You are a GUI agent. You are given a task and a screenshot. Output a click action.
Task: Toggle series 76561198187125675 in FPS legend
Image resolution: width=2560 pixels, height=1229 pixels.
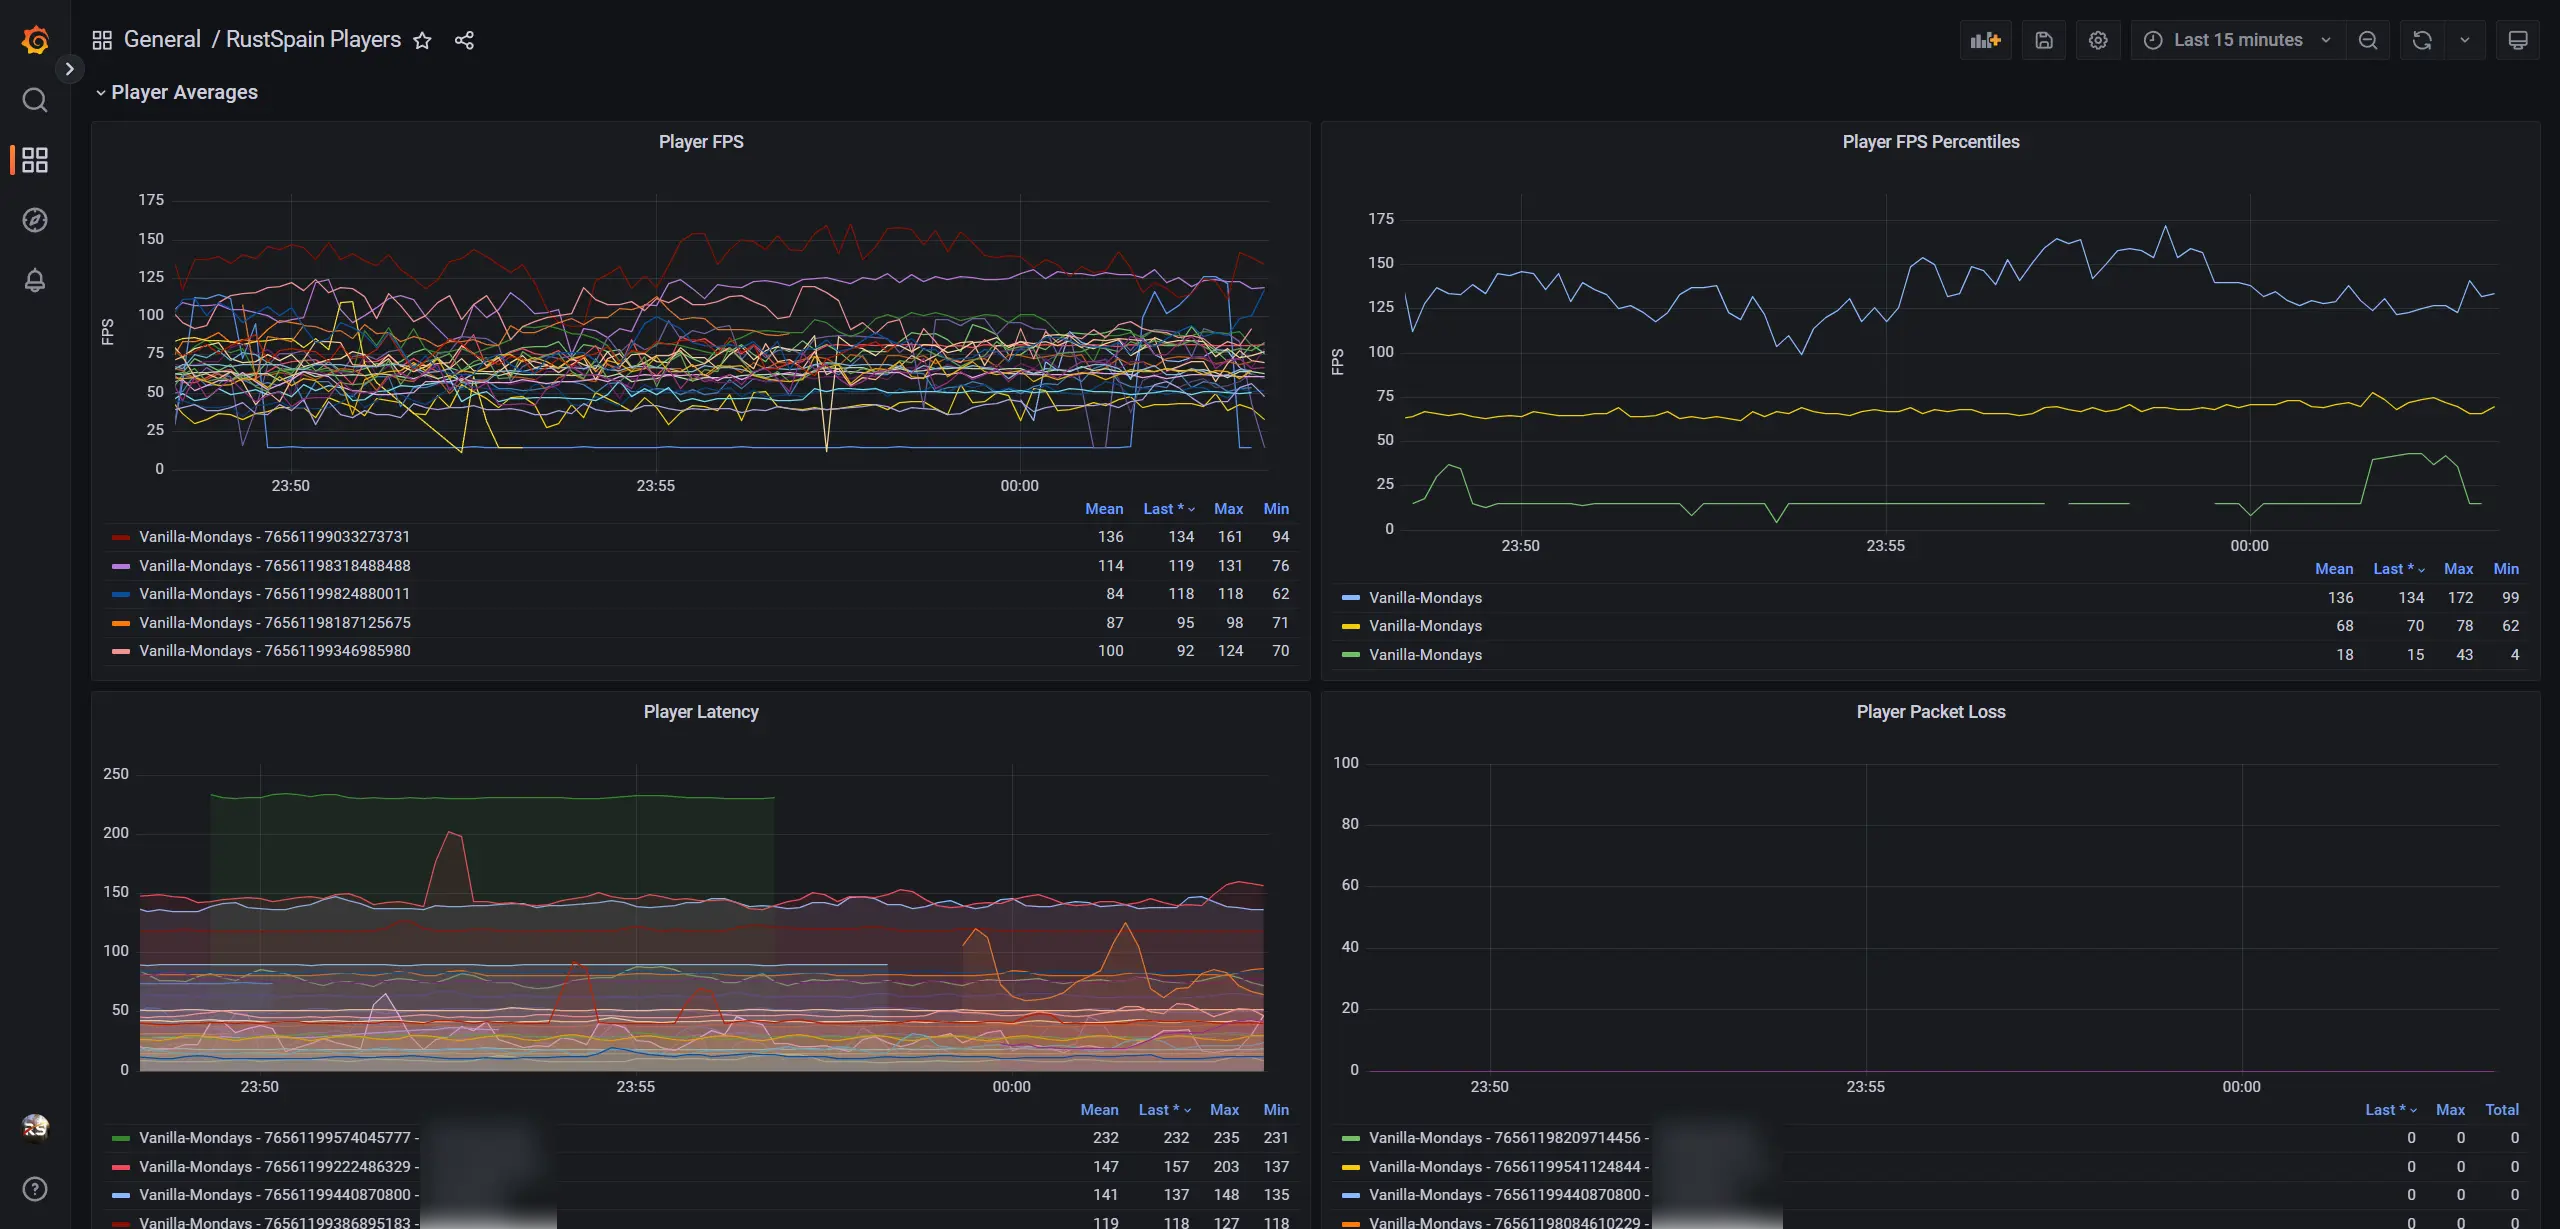click(275, 623)
